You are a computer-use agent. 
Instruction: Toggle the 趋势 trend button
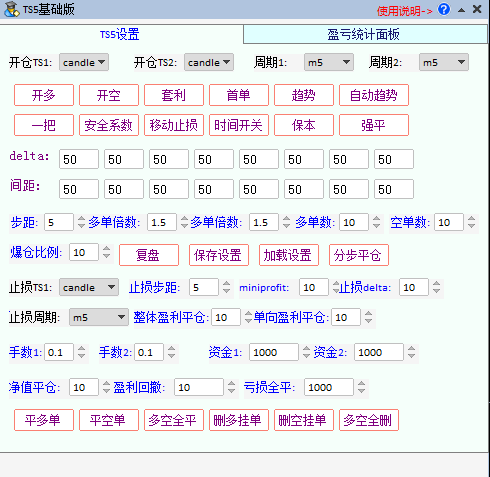304,95
